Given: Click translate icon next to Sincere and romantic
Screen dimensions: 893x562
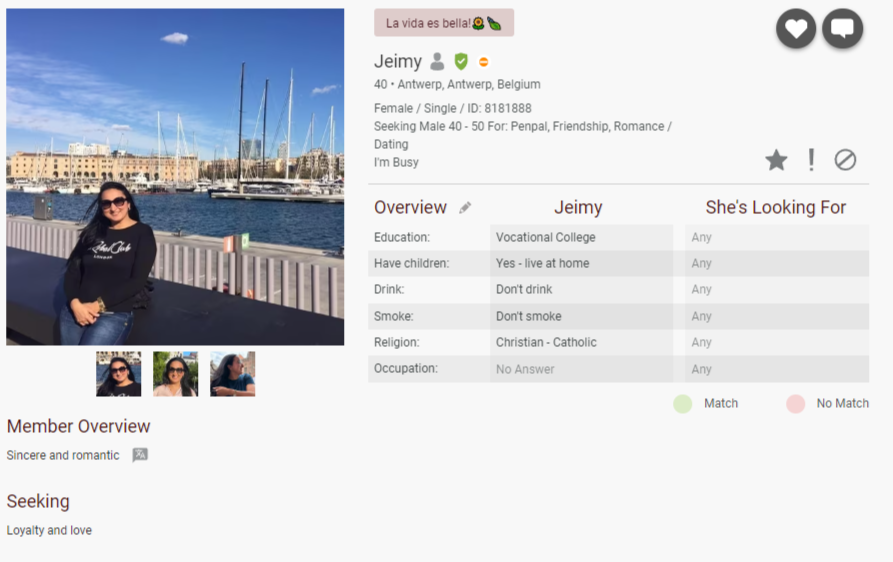Looking at the screenshot, I should [140, 455].
